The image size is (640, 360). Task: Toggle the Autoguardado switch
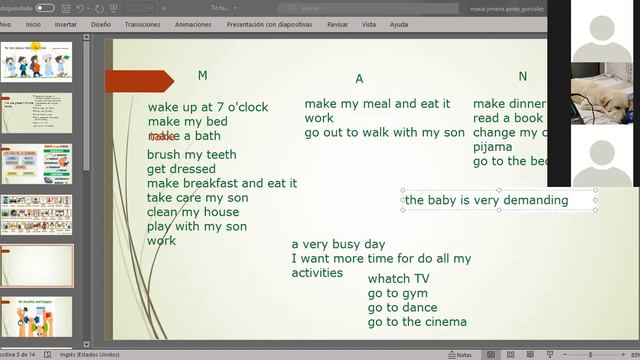click(44, 8)
